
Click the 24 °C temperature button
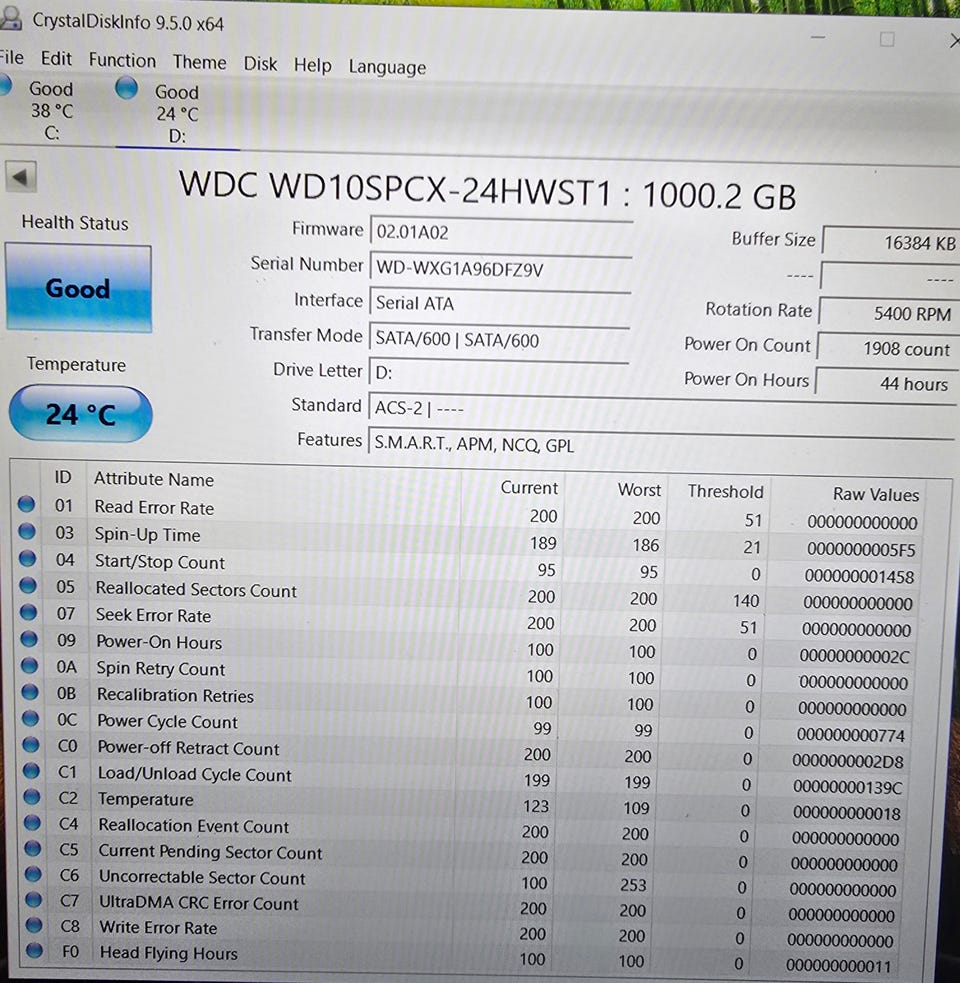80,414
